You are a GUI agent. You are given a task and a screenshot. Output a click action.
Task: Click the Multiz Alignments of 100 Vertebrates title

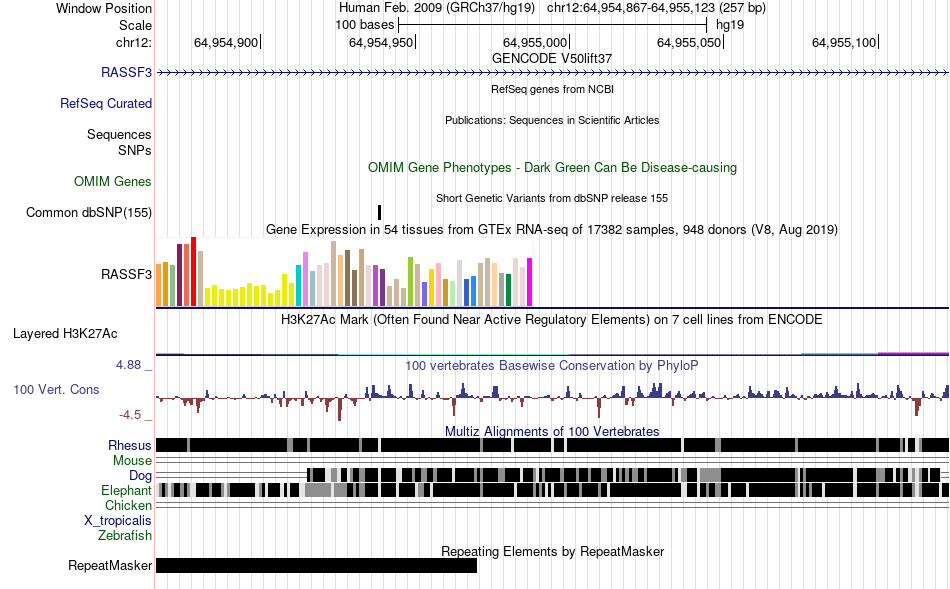[552, 431]
